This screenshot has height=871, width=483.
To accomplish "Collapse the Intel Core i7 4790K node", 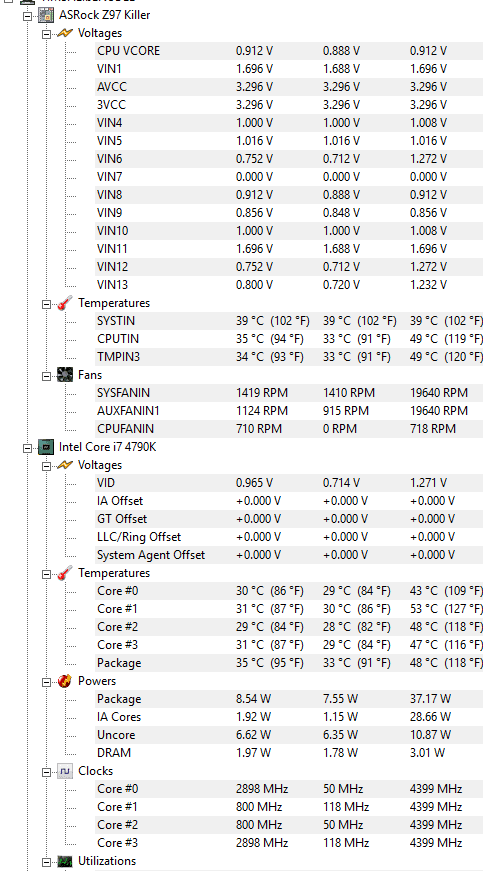I will point(27,447).
